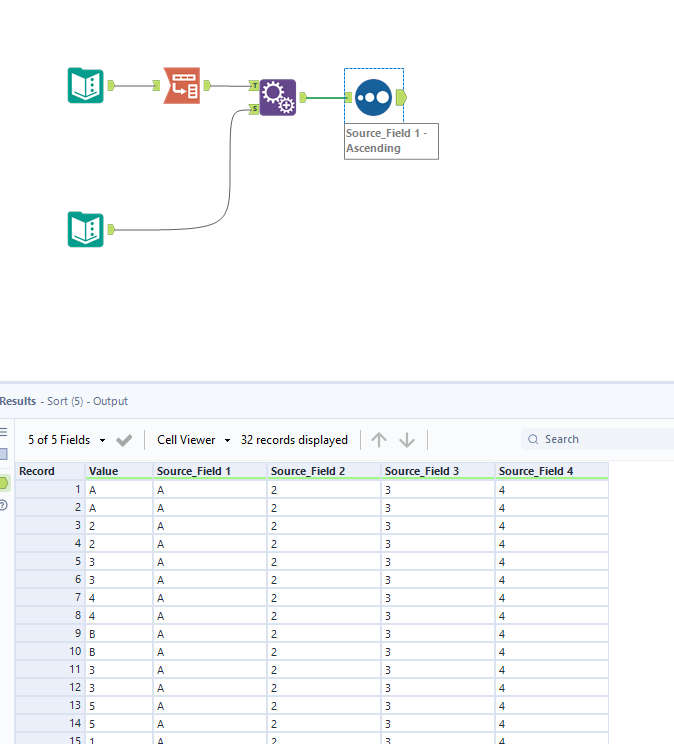Open the '5 of 5 Fields' dropdown
674x744 pixels.
(x=67, y=440)
